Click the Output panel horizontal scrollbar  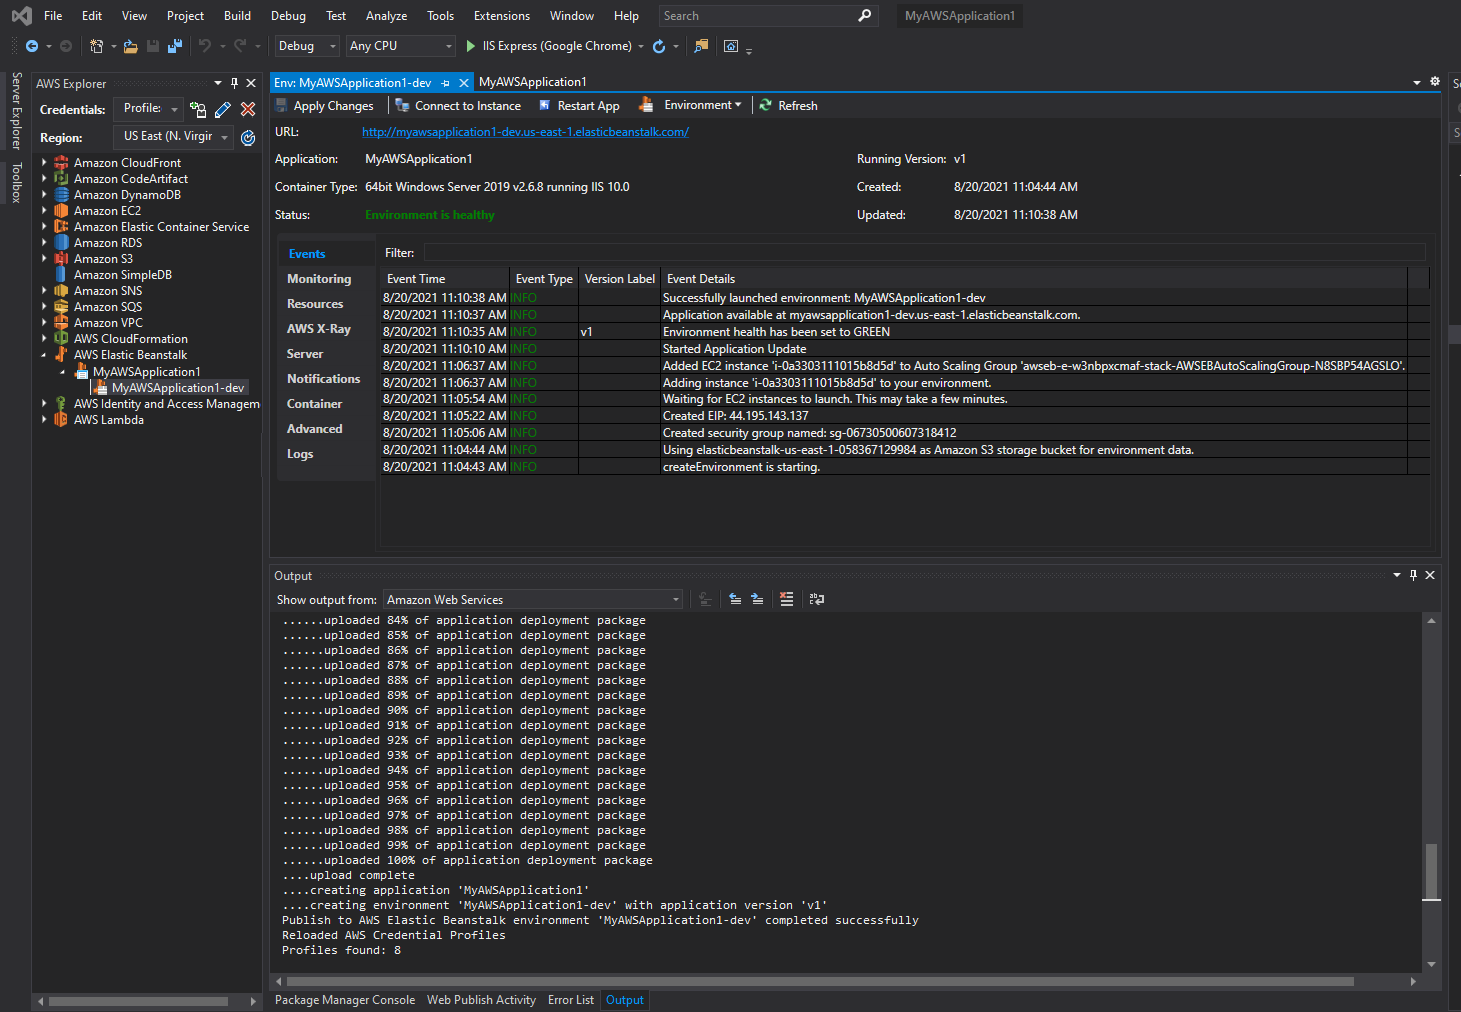pyautogui.click(x=820, y=981)
